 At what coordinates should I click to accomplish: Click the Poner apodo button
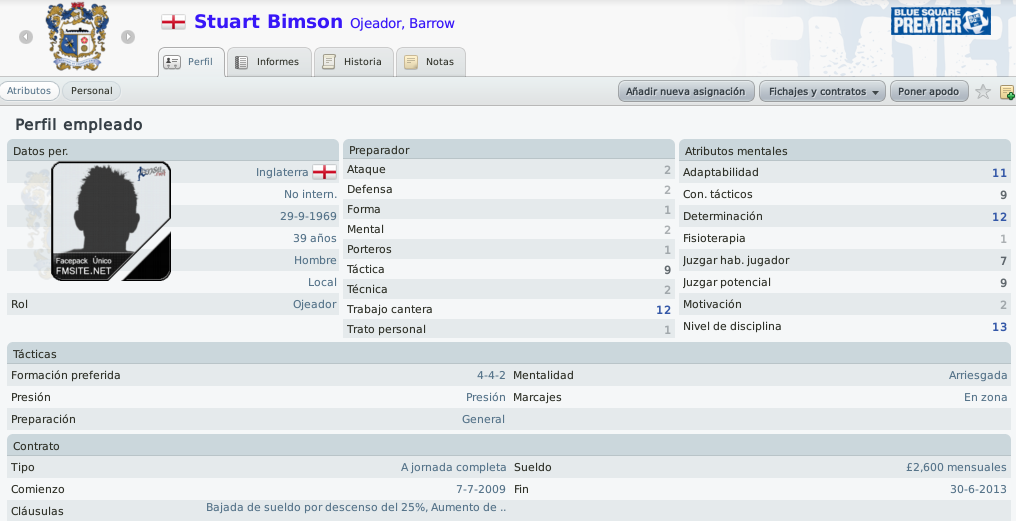click(929, 91)
